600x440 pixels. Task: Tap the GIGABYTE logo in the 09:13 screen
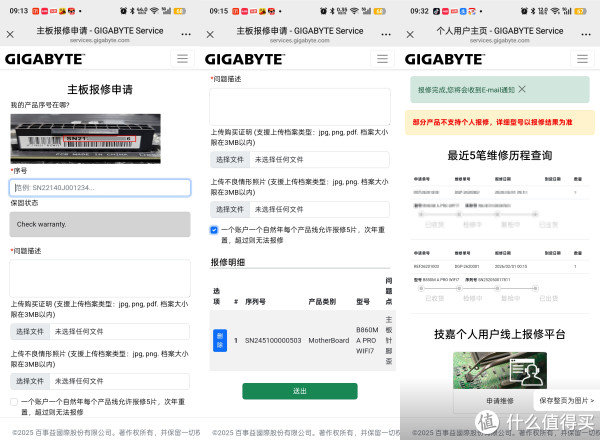coord(45,59)
